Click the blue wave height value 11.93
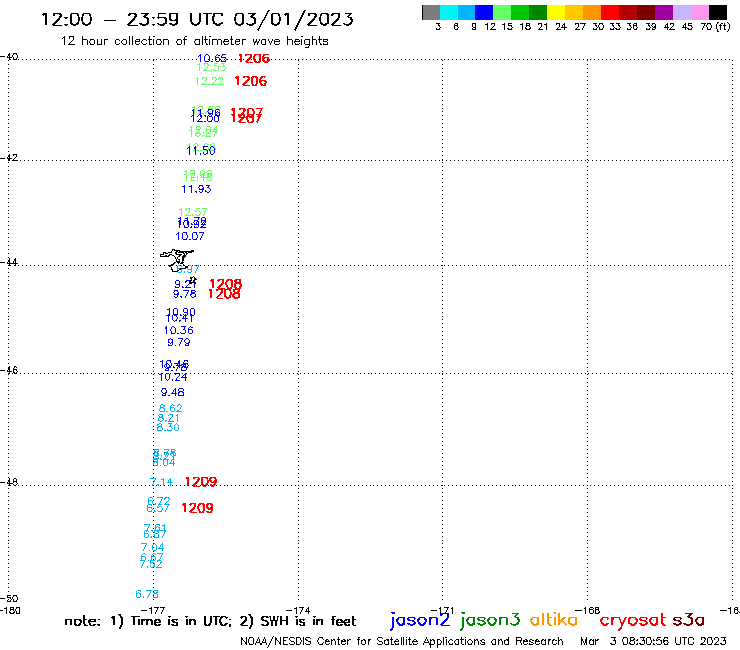 point(196,189)
